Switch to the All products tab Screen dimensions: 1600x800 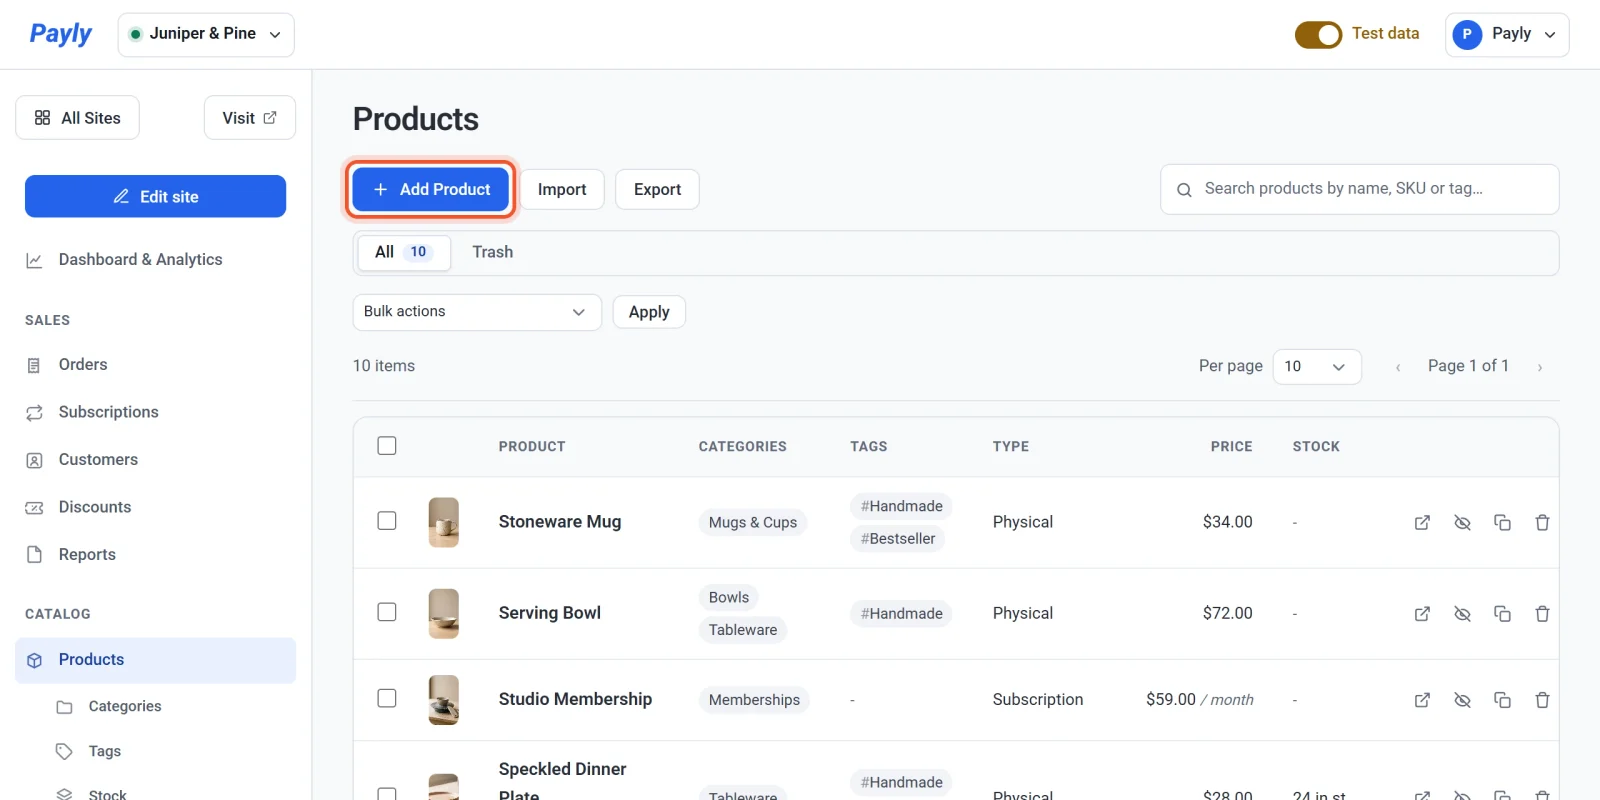click(x=403, y=252)
